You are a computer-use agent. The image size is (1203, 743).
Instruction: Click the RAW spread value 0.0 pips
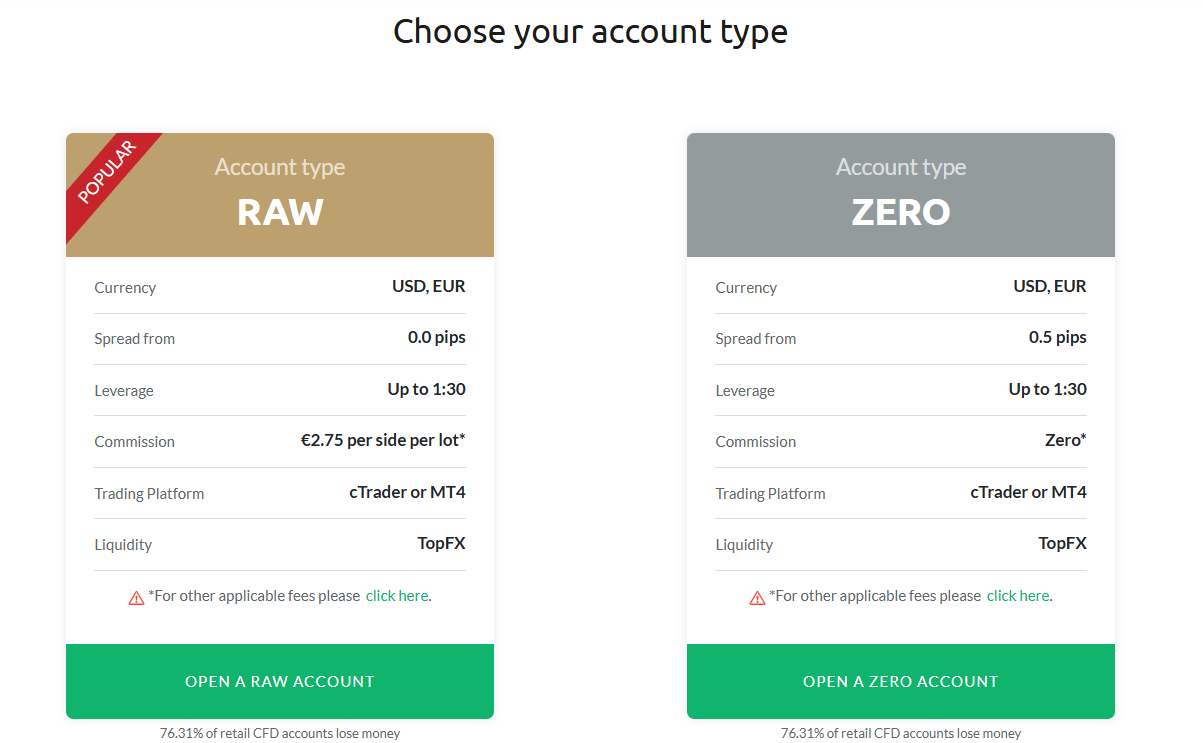click(x=437, y=338)
